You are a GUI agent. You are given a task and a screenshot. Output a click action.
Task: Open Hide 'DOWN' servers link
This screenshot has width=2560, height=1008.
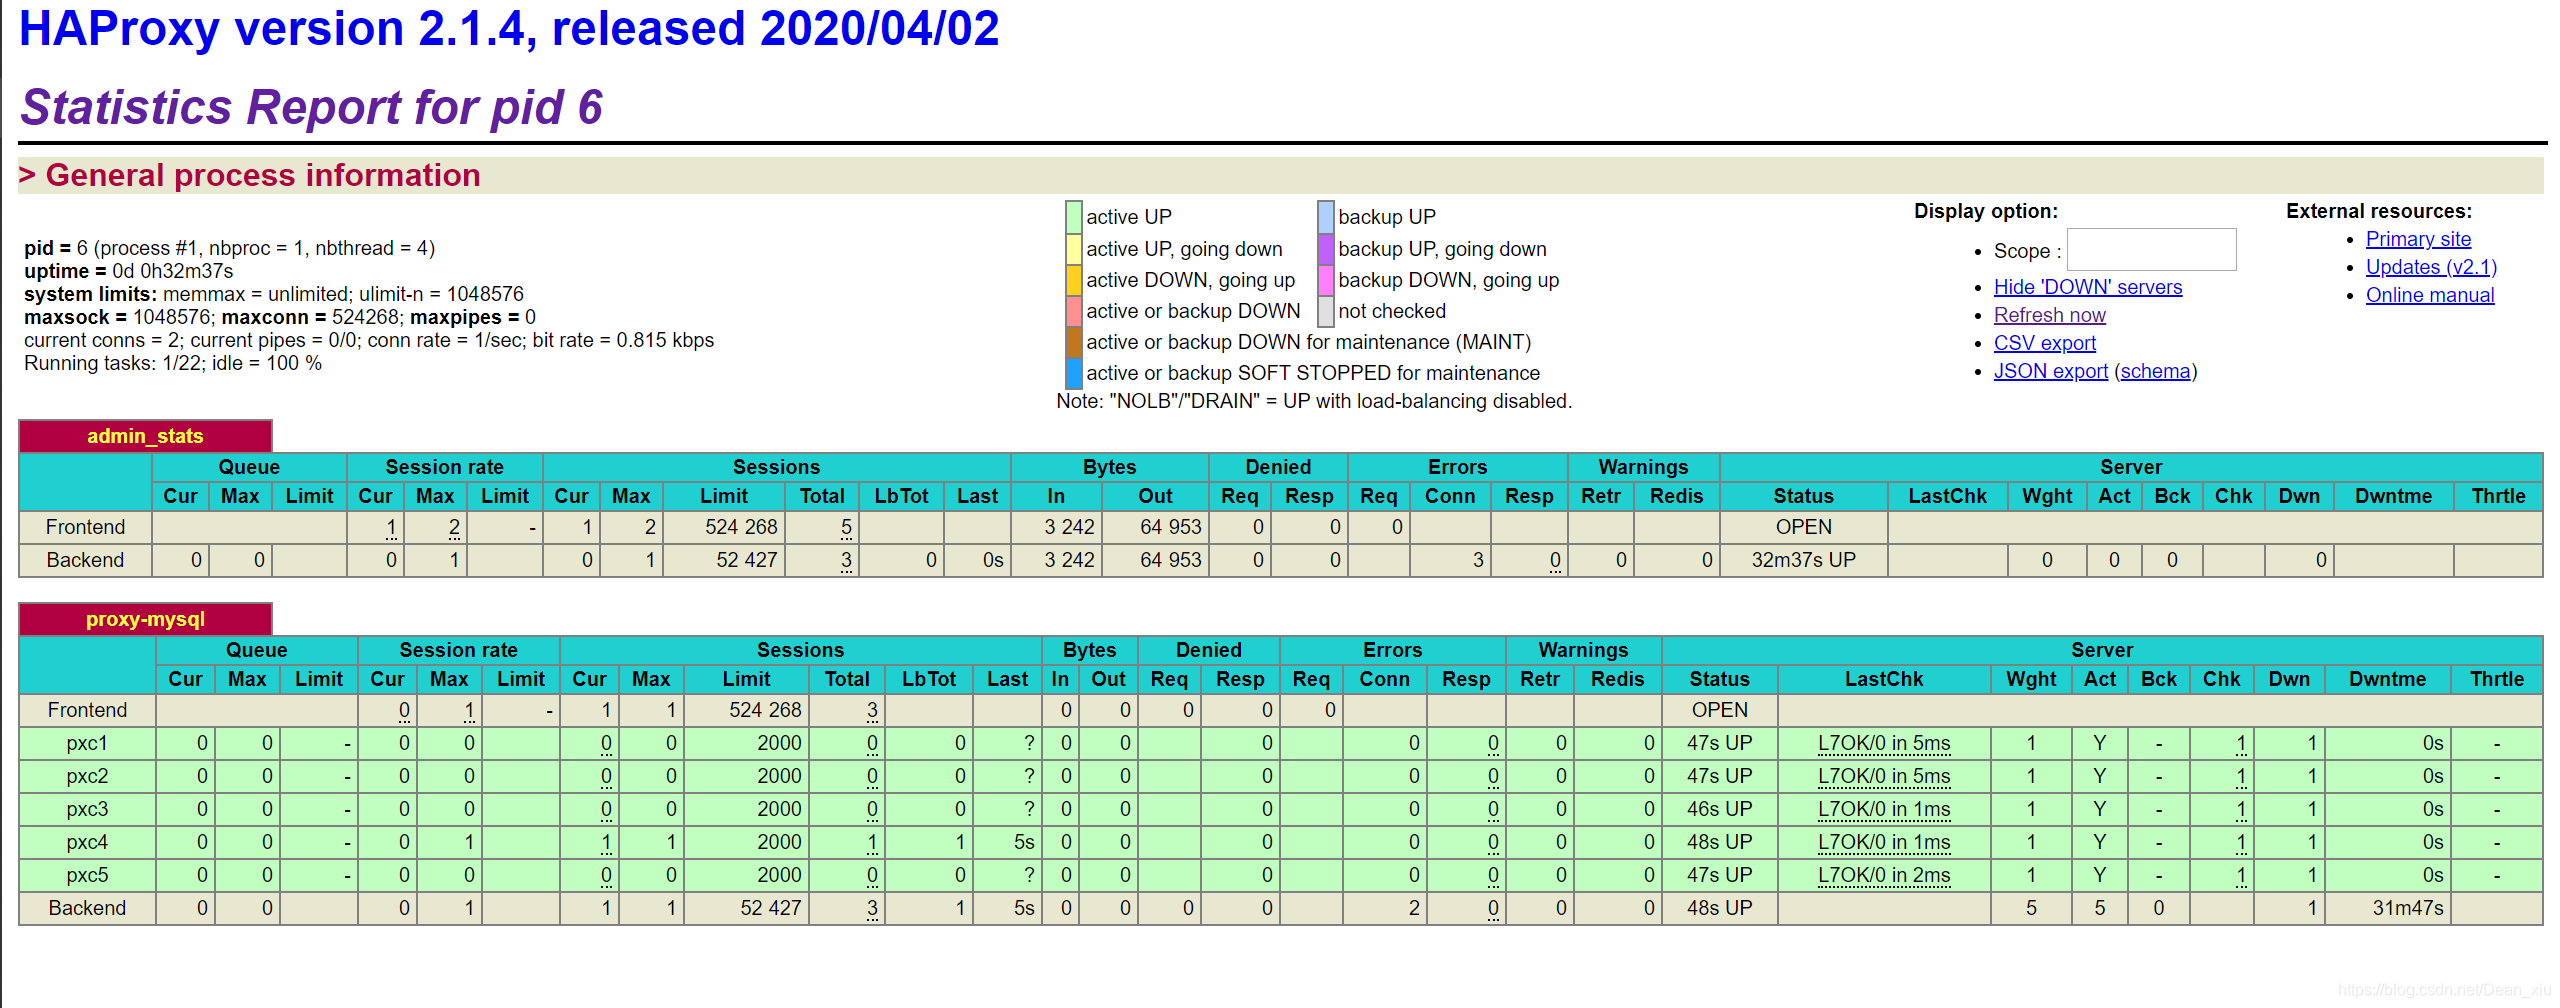click(2087, 287)
